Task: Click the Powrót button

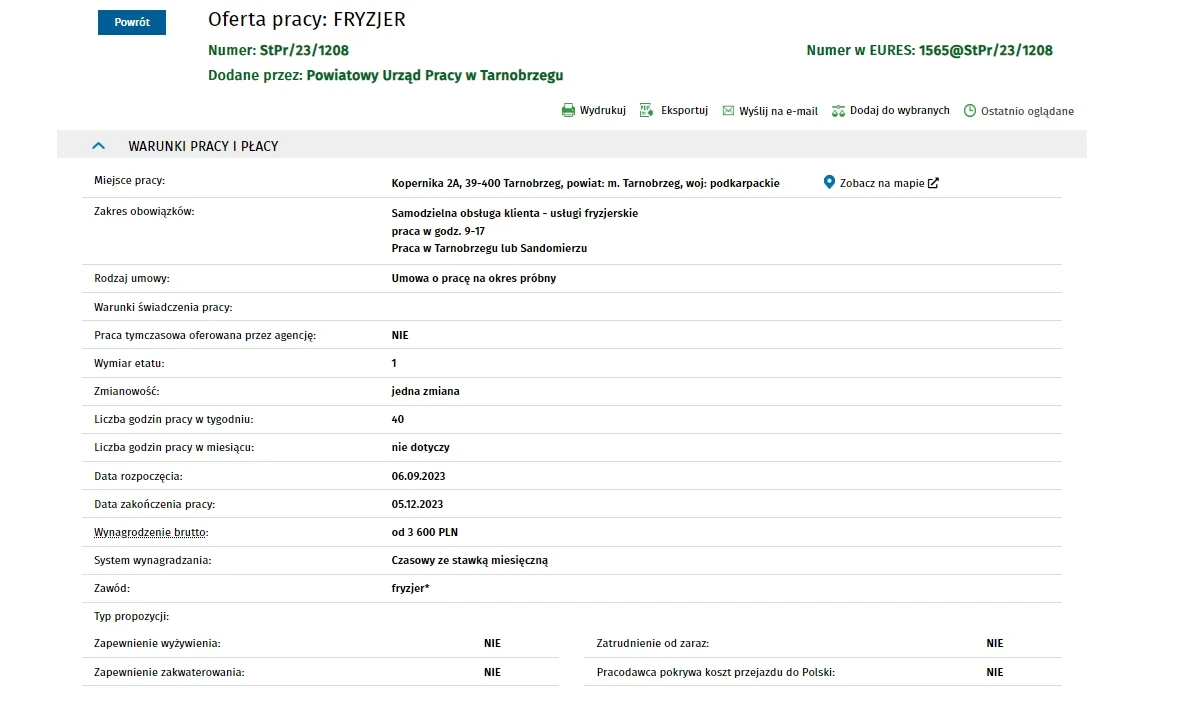Action: click(131, 23)
